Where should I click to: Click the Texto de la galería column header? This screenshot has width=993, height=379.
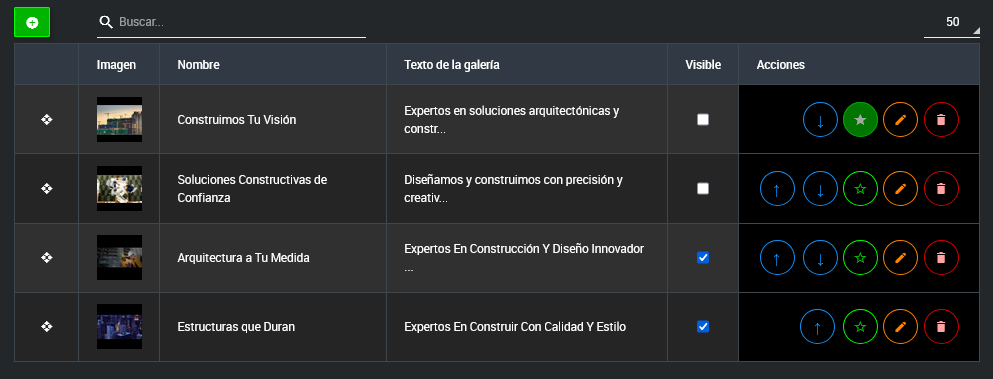pyautogui.click(x=452, y=65)
